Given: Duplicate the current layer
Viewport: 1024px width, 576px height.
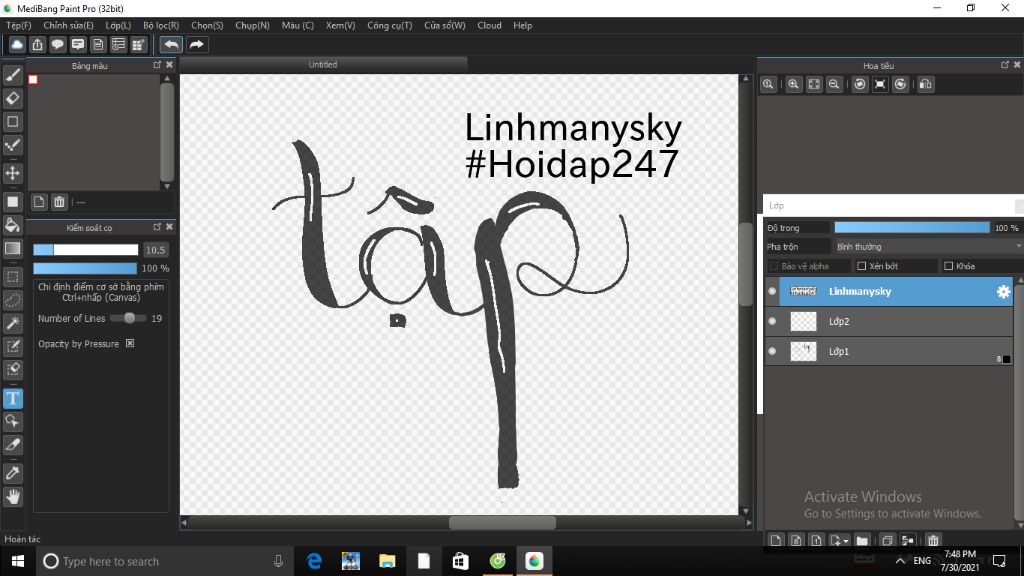Looking at the screenshot, I should [x=887, y=540].
